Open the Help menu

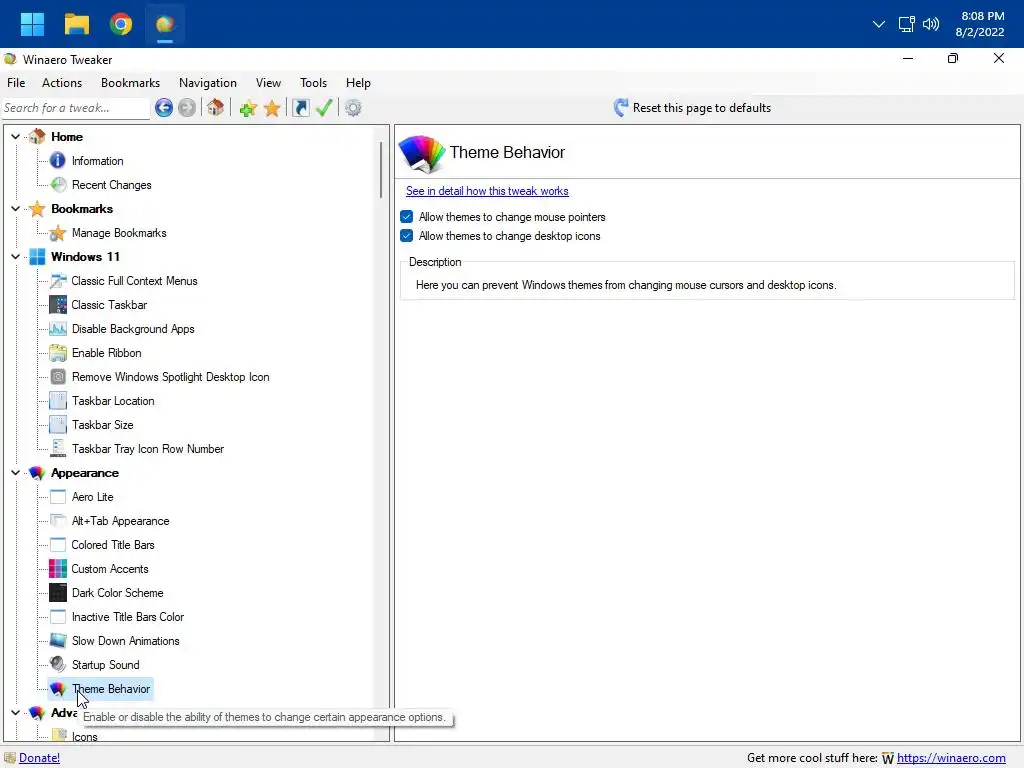tap(359, 83)
